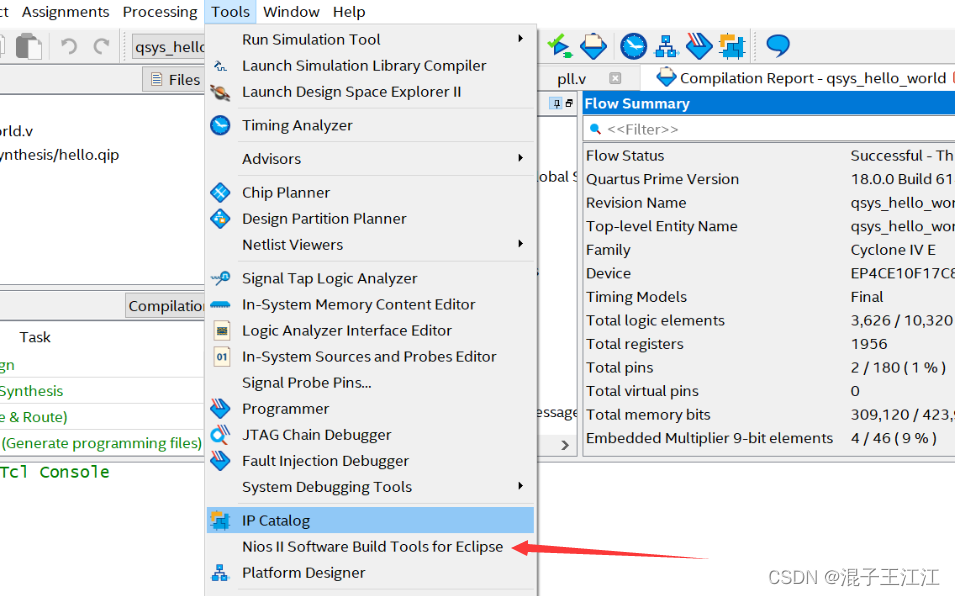The height and width of the screenshot is (596, 955).
Task: Click the Family value Cyclone IV E
Action: [x=893, y=250]
